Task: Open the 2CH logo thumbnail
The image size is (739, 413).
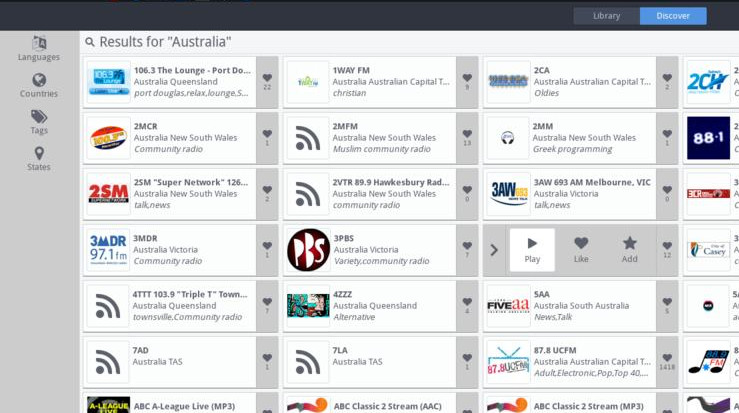Action: pyautogui.click(x=708, y=82)
